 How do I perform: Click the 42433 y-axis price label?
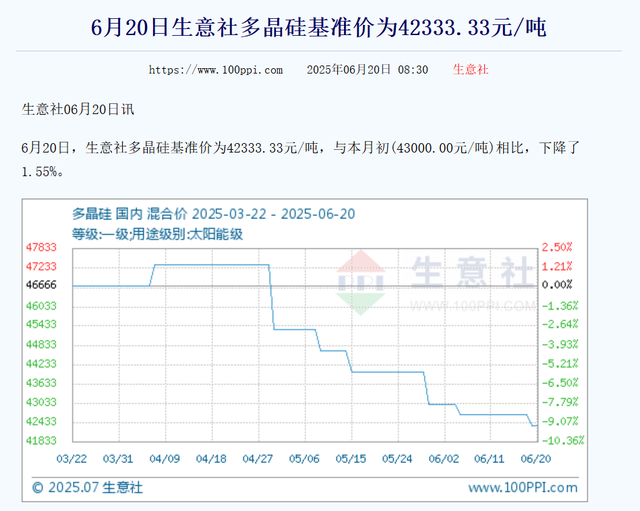point(41,421)
